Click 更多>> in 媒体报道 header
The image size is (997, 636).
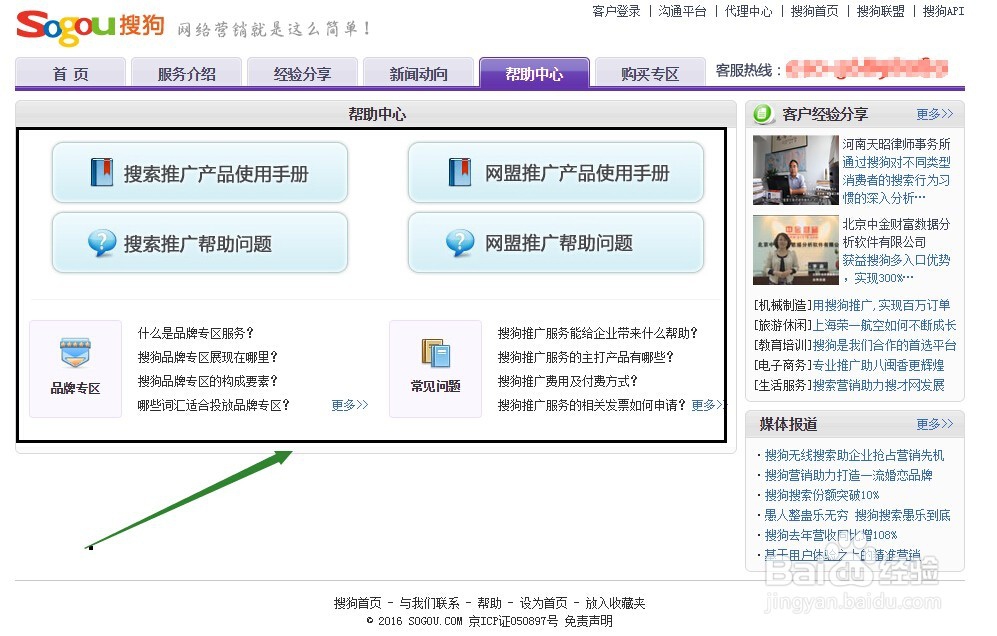click(935, 424)
